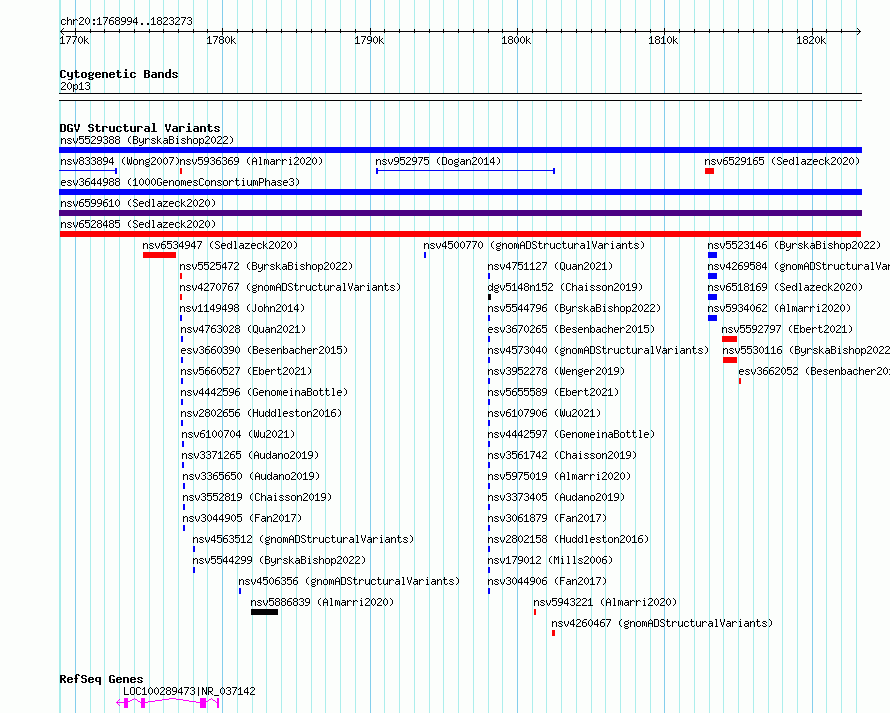Click the chr20:1768994..1823273 coordinates text
Screen dimensions: 890x713
pyautogui.click(x=126, y=22)
